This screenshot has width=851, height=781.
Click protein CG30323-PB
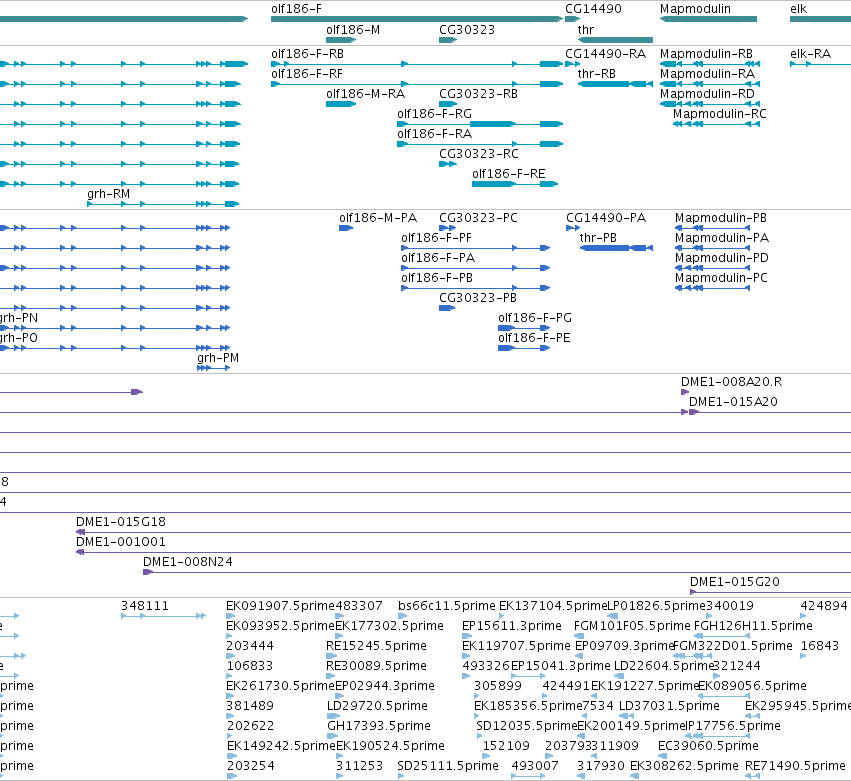click(x=447, y=308)
